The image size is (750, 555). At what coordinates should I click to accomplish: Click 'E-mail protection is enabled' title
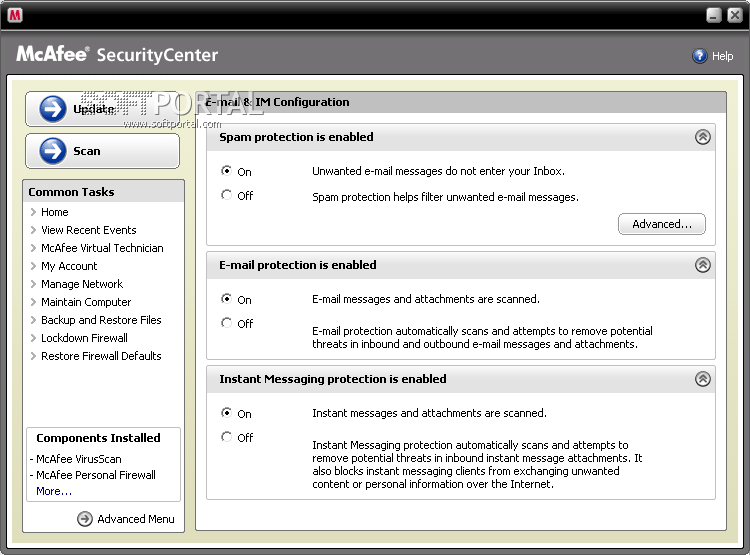point(298,265)
